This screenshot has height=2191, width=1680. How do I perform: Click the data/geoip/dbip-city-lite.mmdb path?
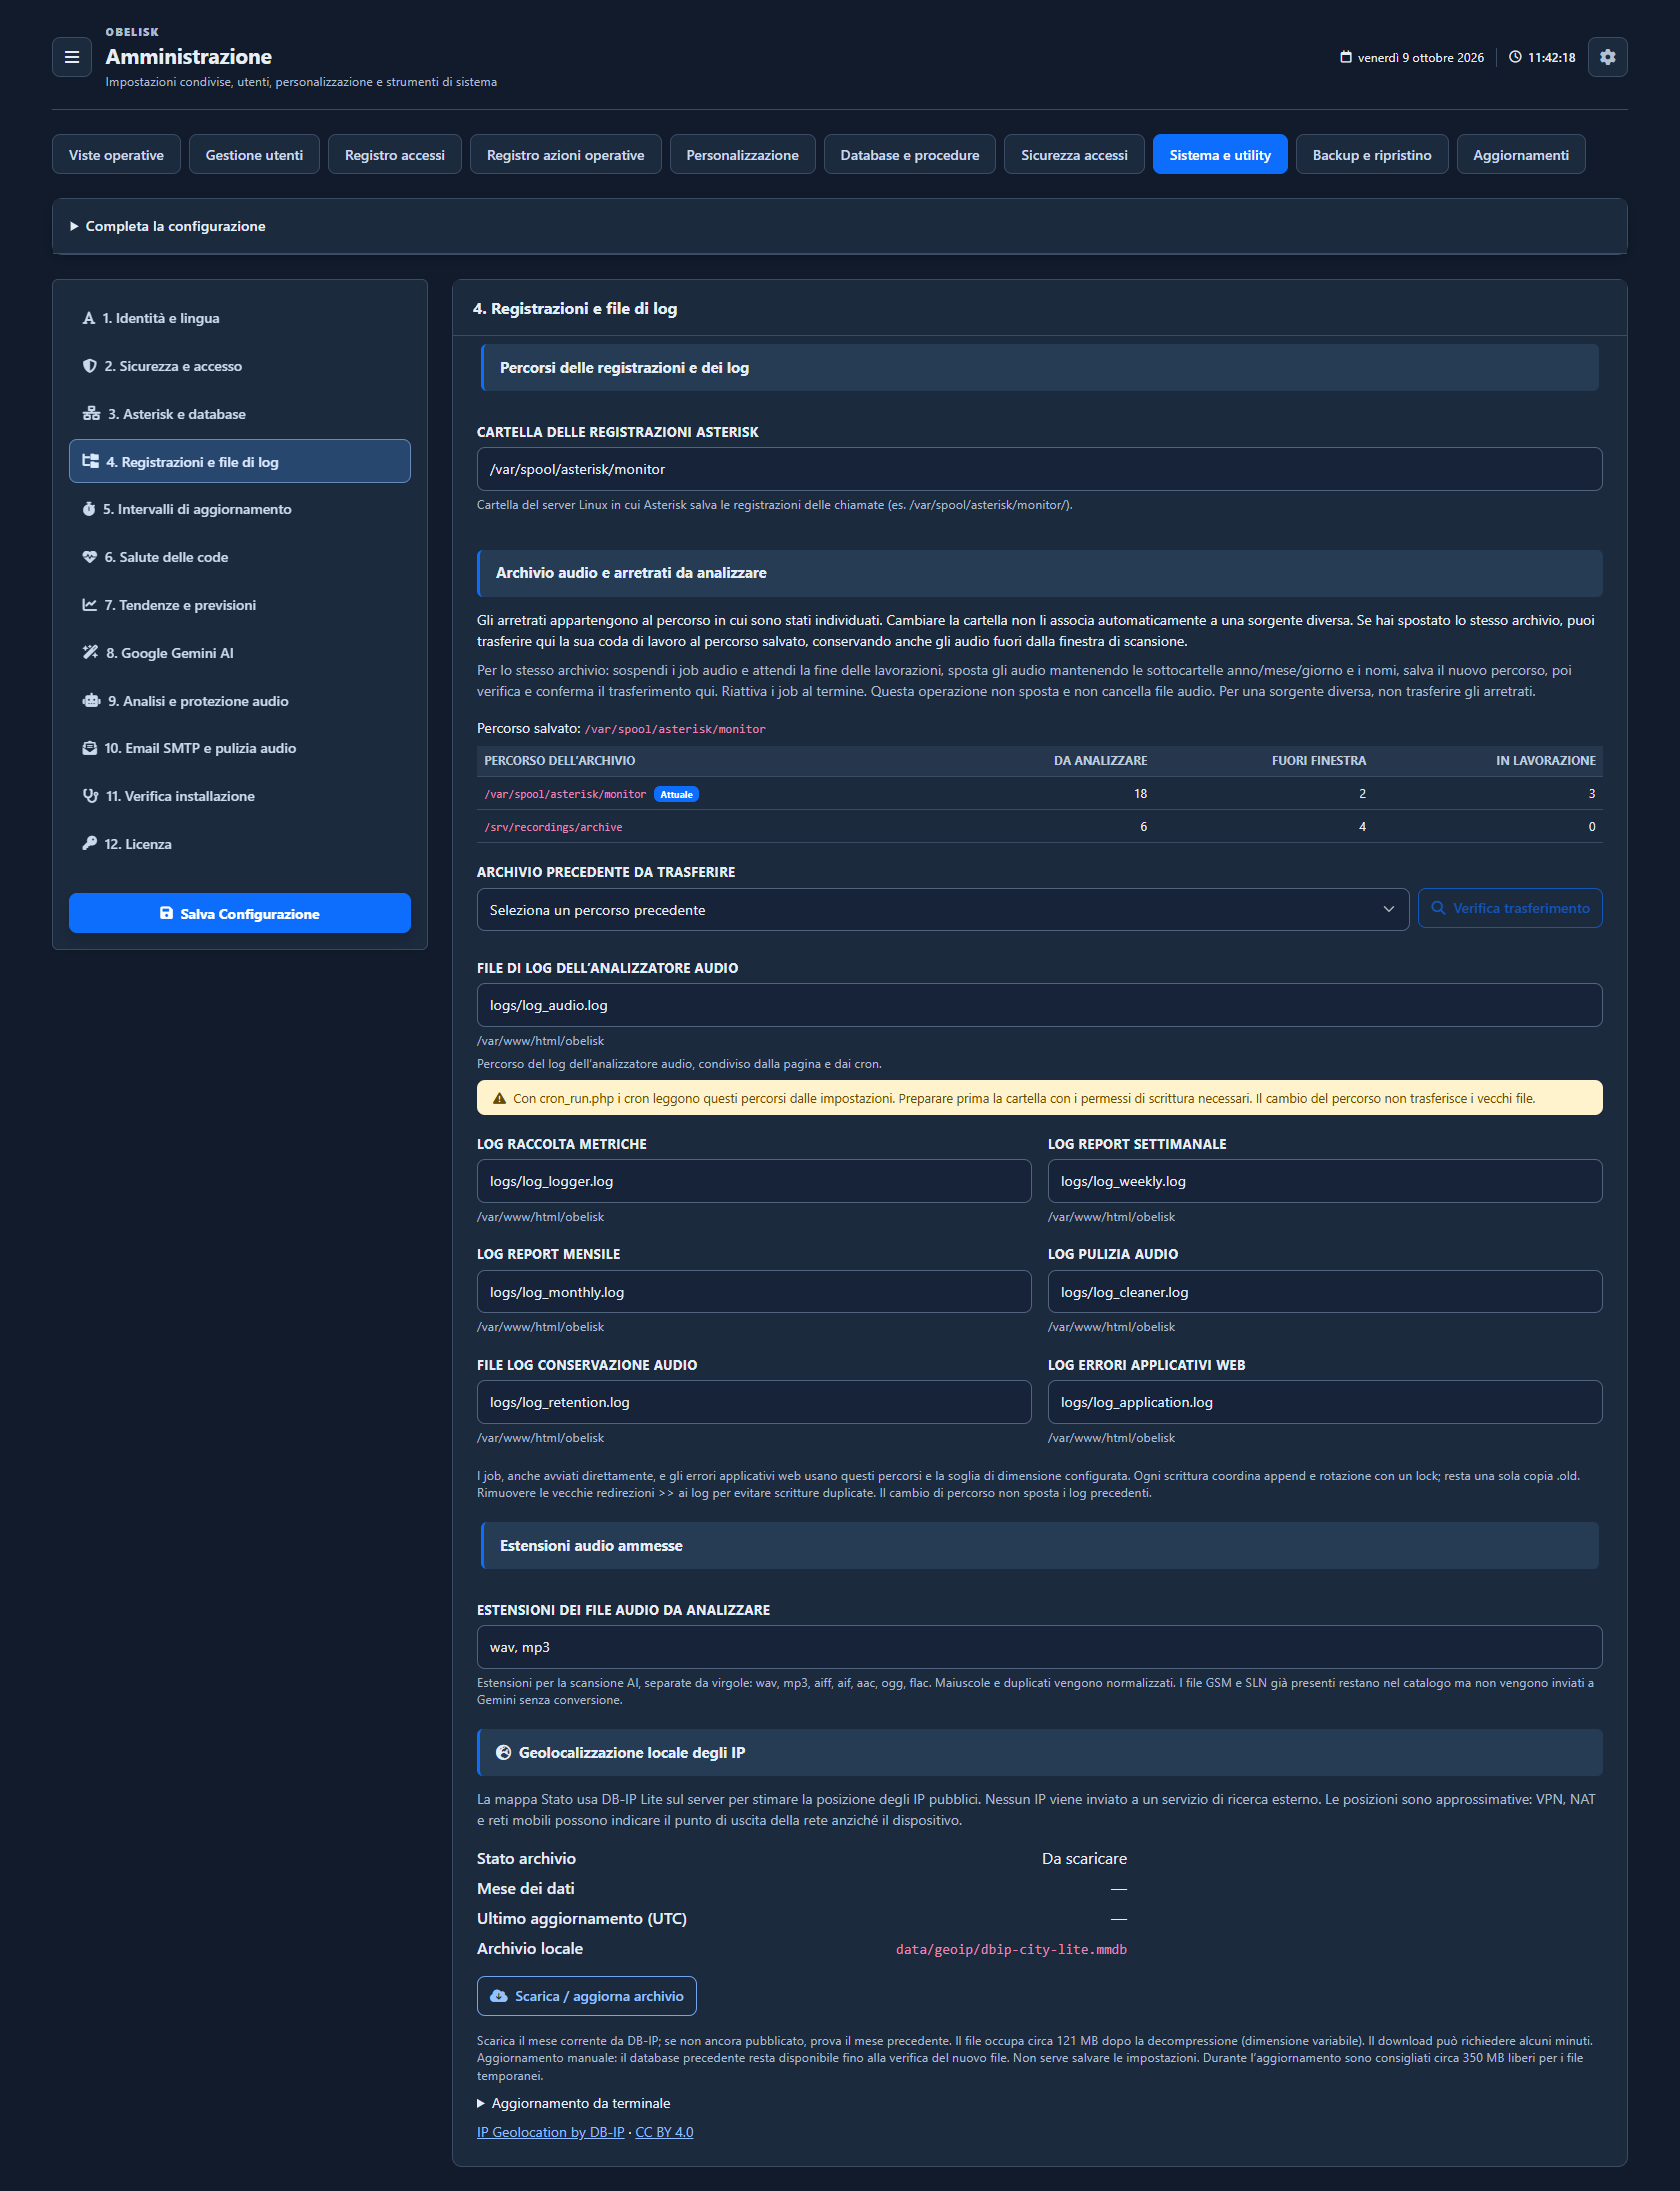[1011, 1949]
